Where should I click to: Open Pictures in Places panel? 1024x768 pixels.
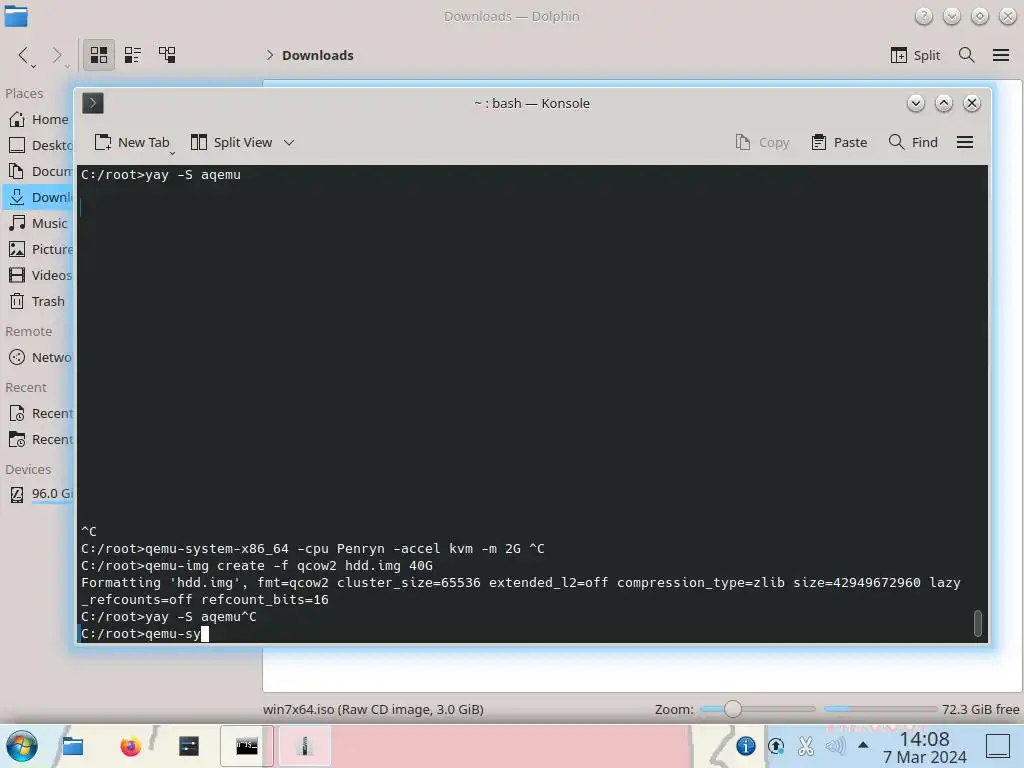click(39, 249)
